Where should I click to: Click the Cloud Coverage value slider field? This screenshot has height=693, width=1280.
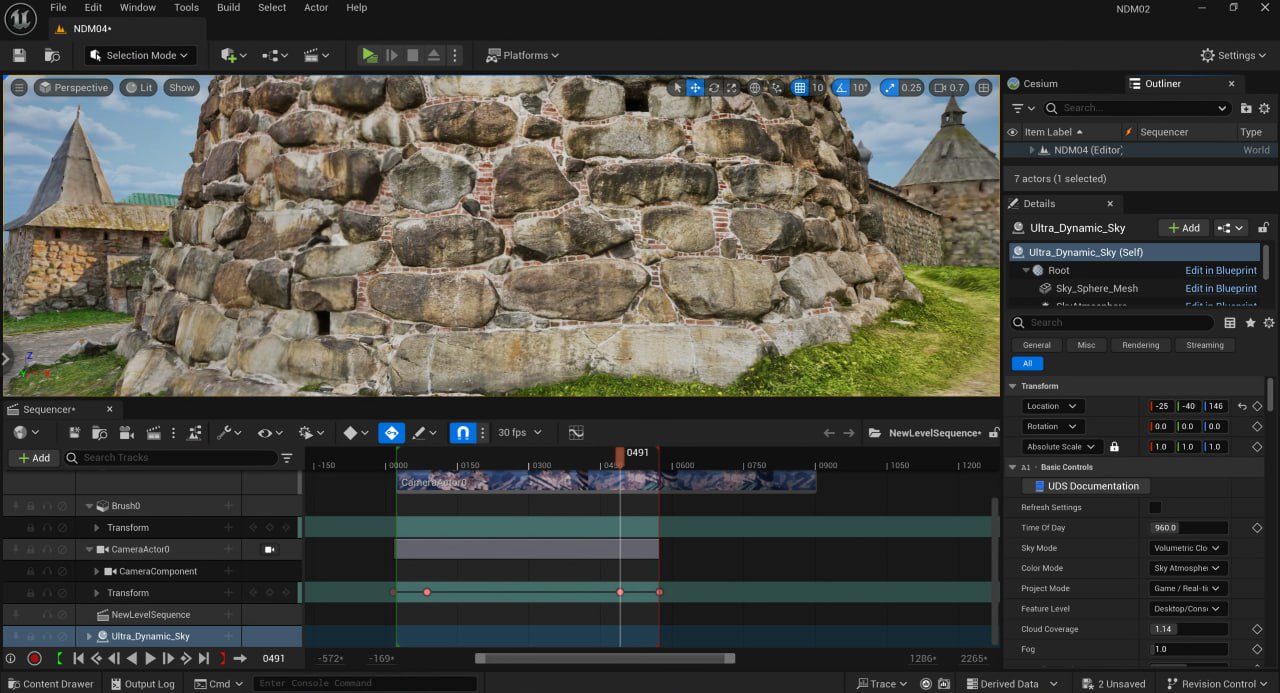click(1188, 629)
